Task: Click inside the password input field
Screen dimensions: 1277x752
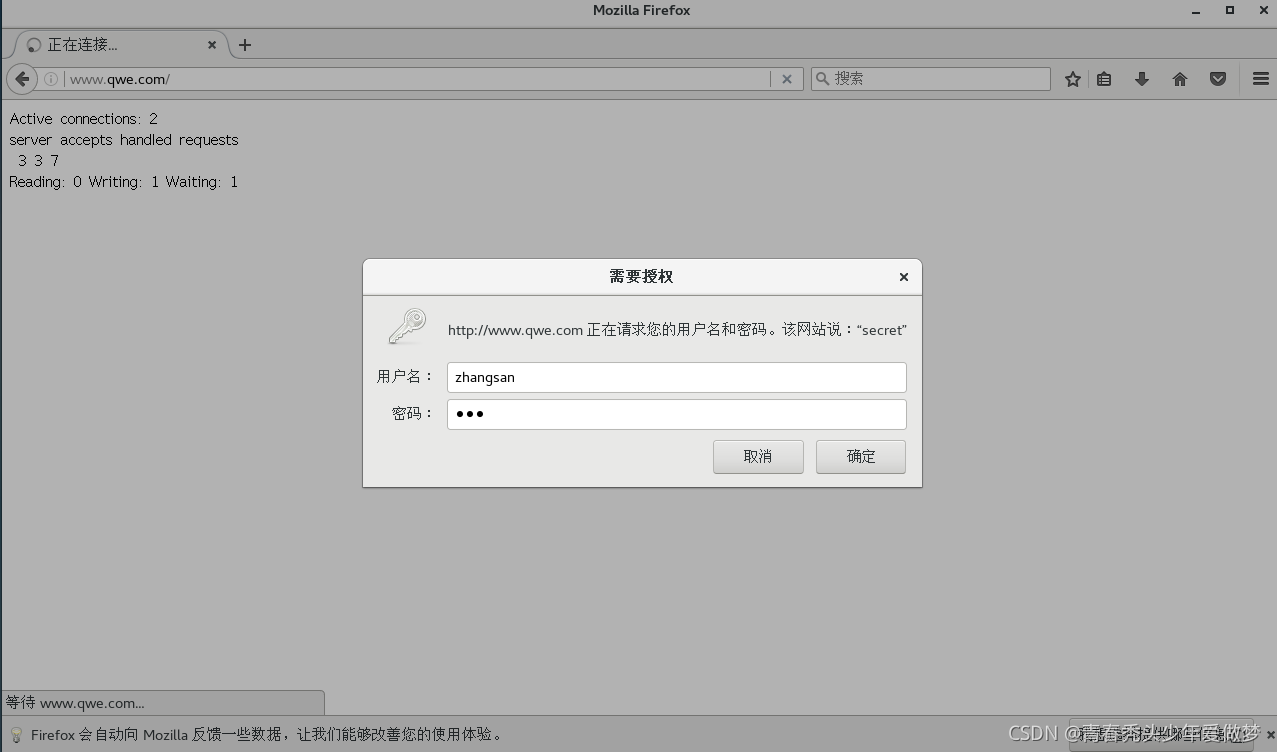Action: [x=676, y=413]
